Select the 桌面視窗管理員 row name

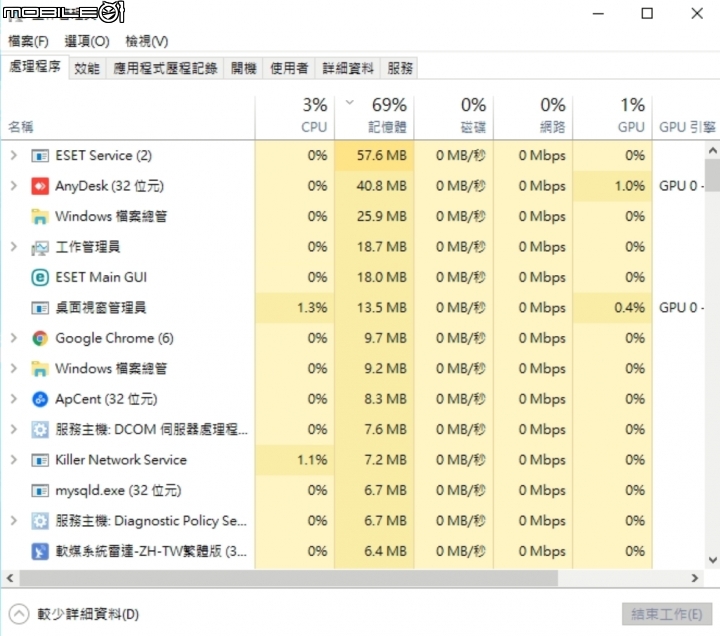point(101,308)
